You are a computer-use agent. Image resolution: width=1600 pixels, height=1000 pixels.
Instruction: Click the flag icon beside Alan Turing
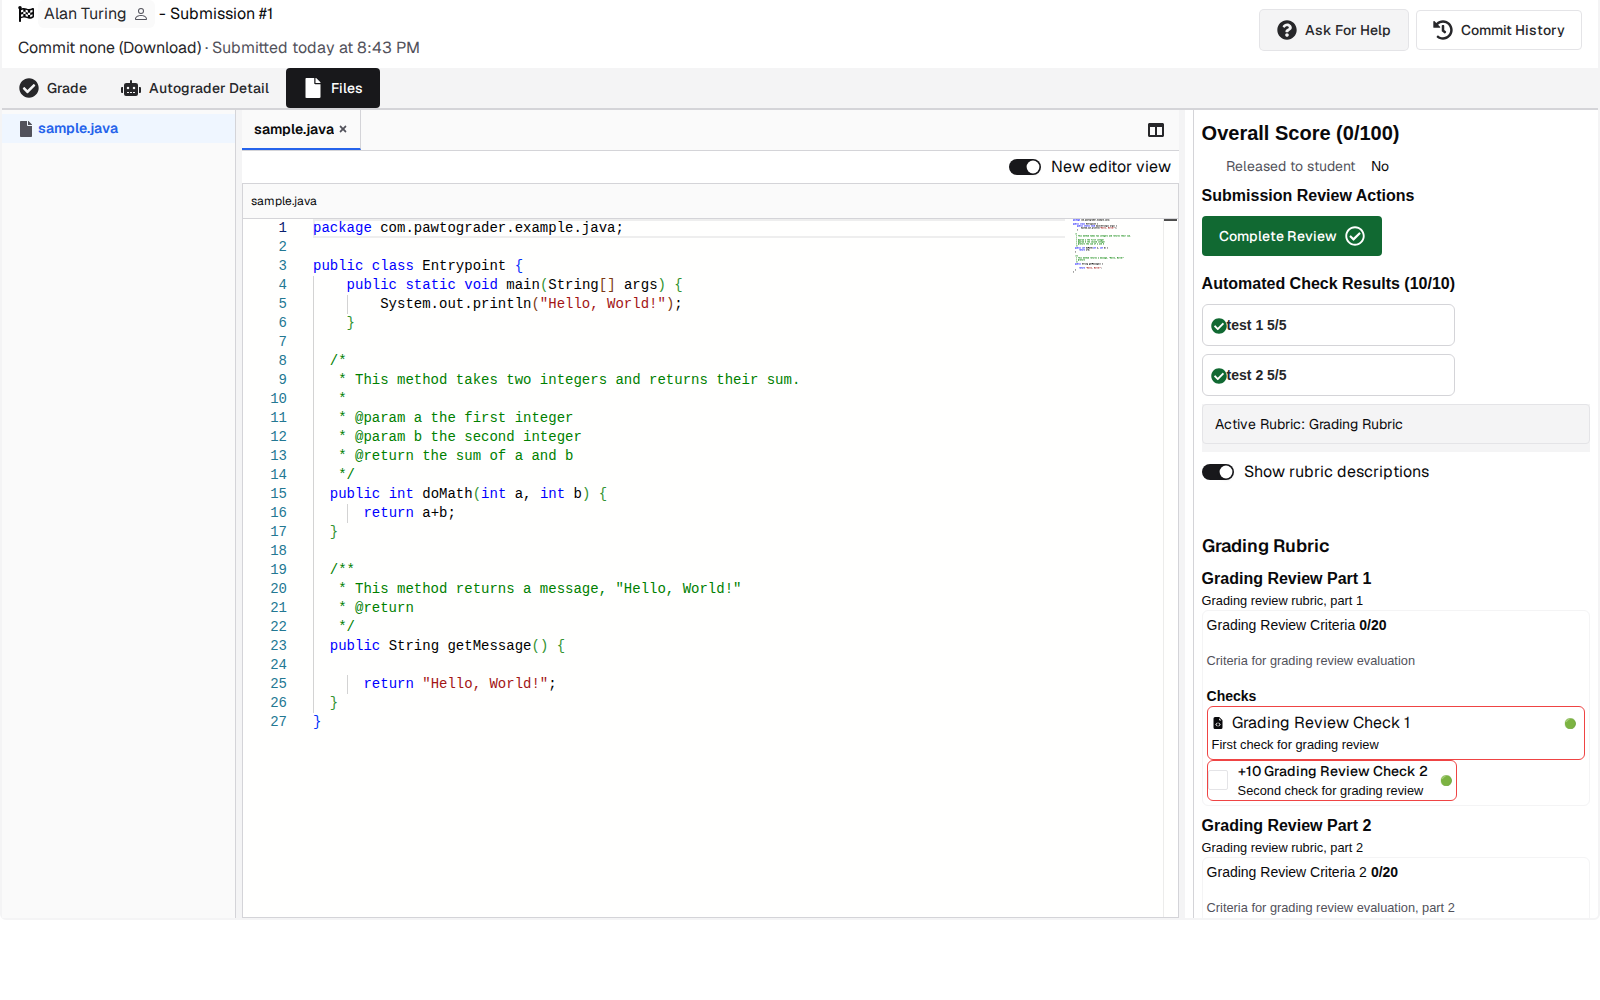[x=26, y=14]
